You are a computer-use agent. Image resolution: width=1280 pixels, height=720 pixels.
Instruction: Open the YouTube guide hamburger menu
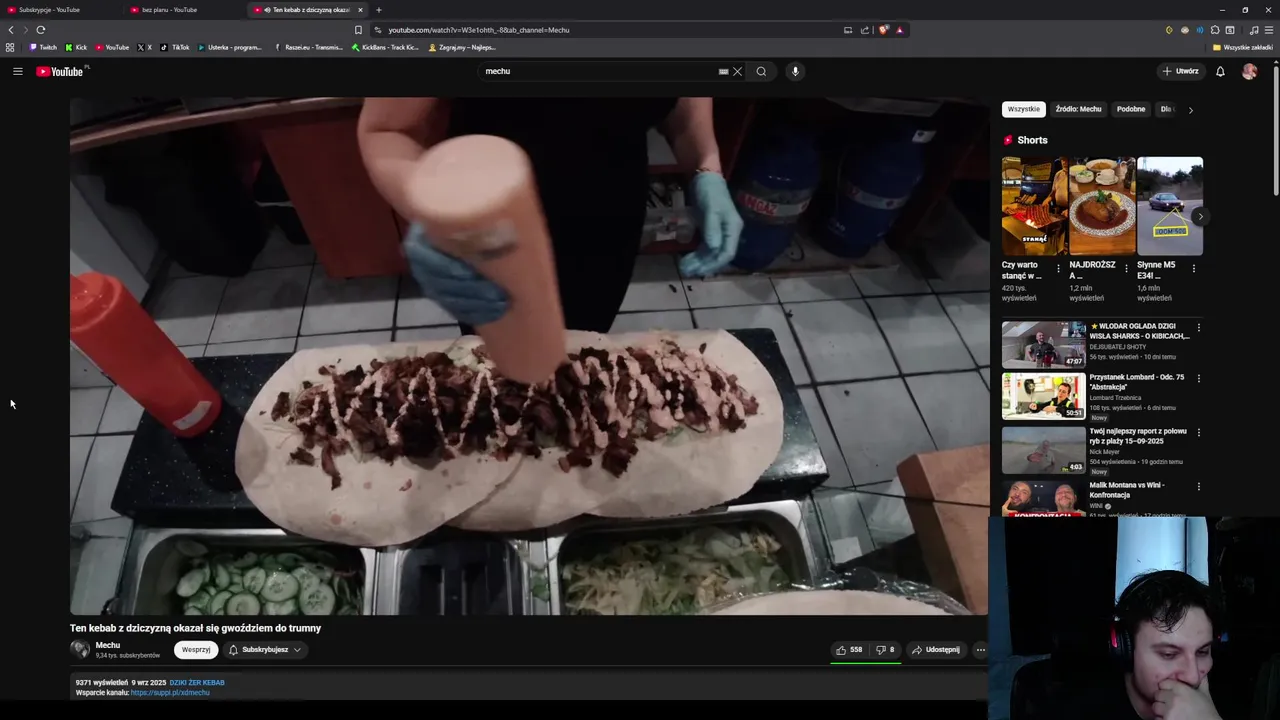coord(18,71)
